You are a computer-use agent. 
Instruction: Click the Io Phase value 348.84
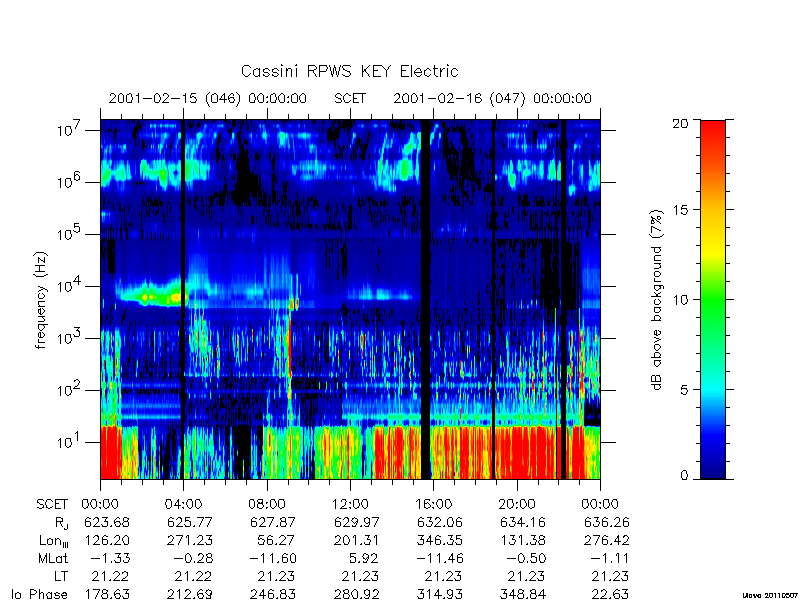(522, 593)
